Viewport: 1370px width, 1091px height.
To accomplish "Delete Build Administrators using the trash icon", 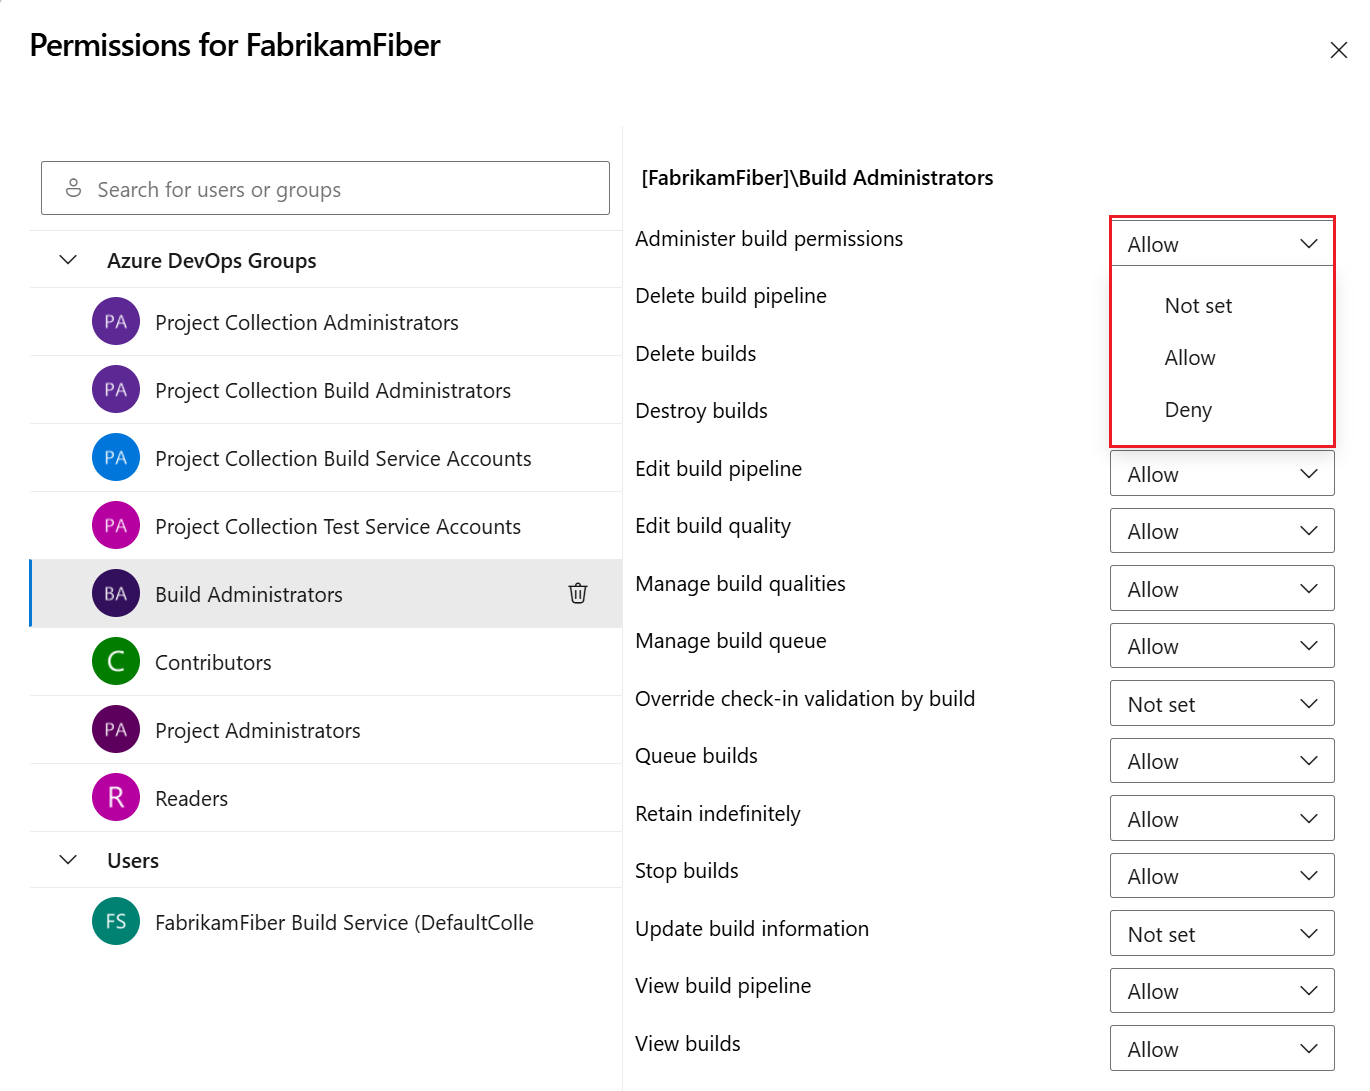I will pyautogui.click(x=577, y=593).
